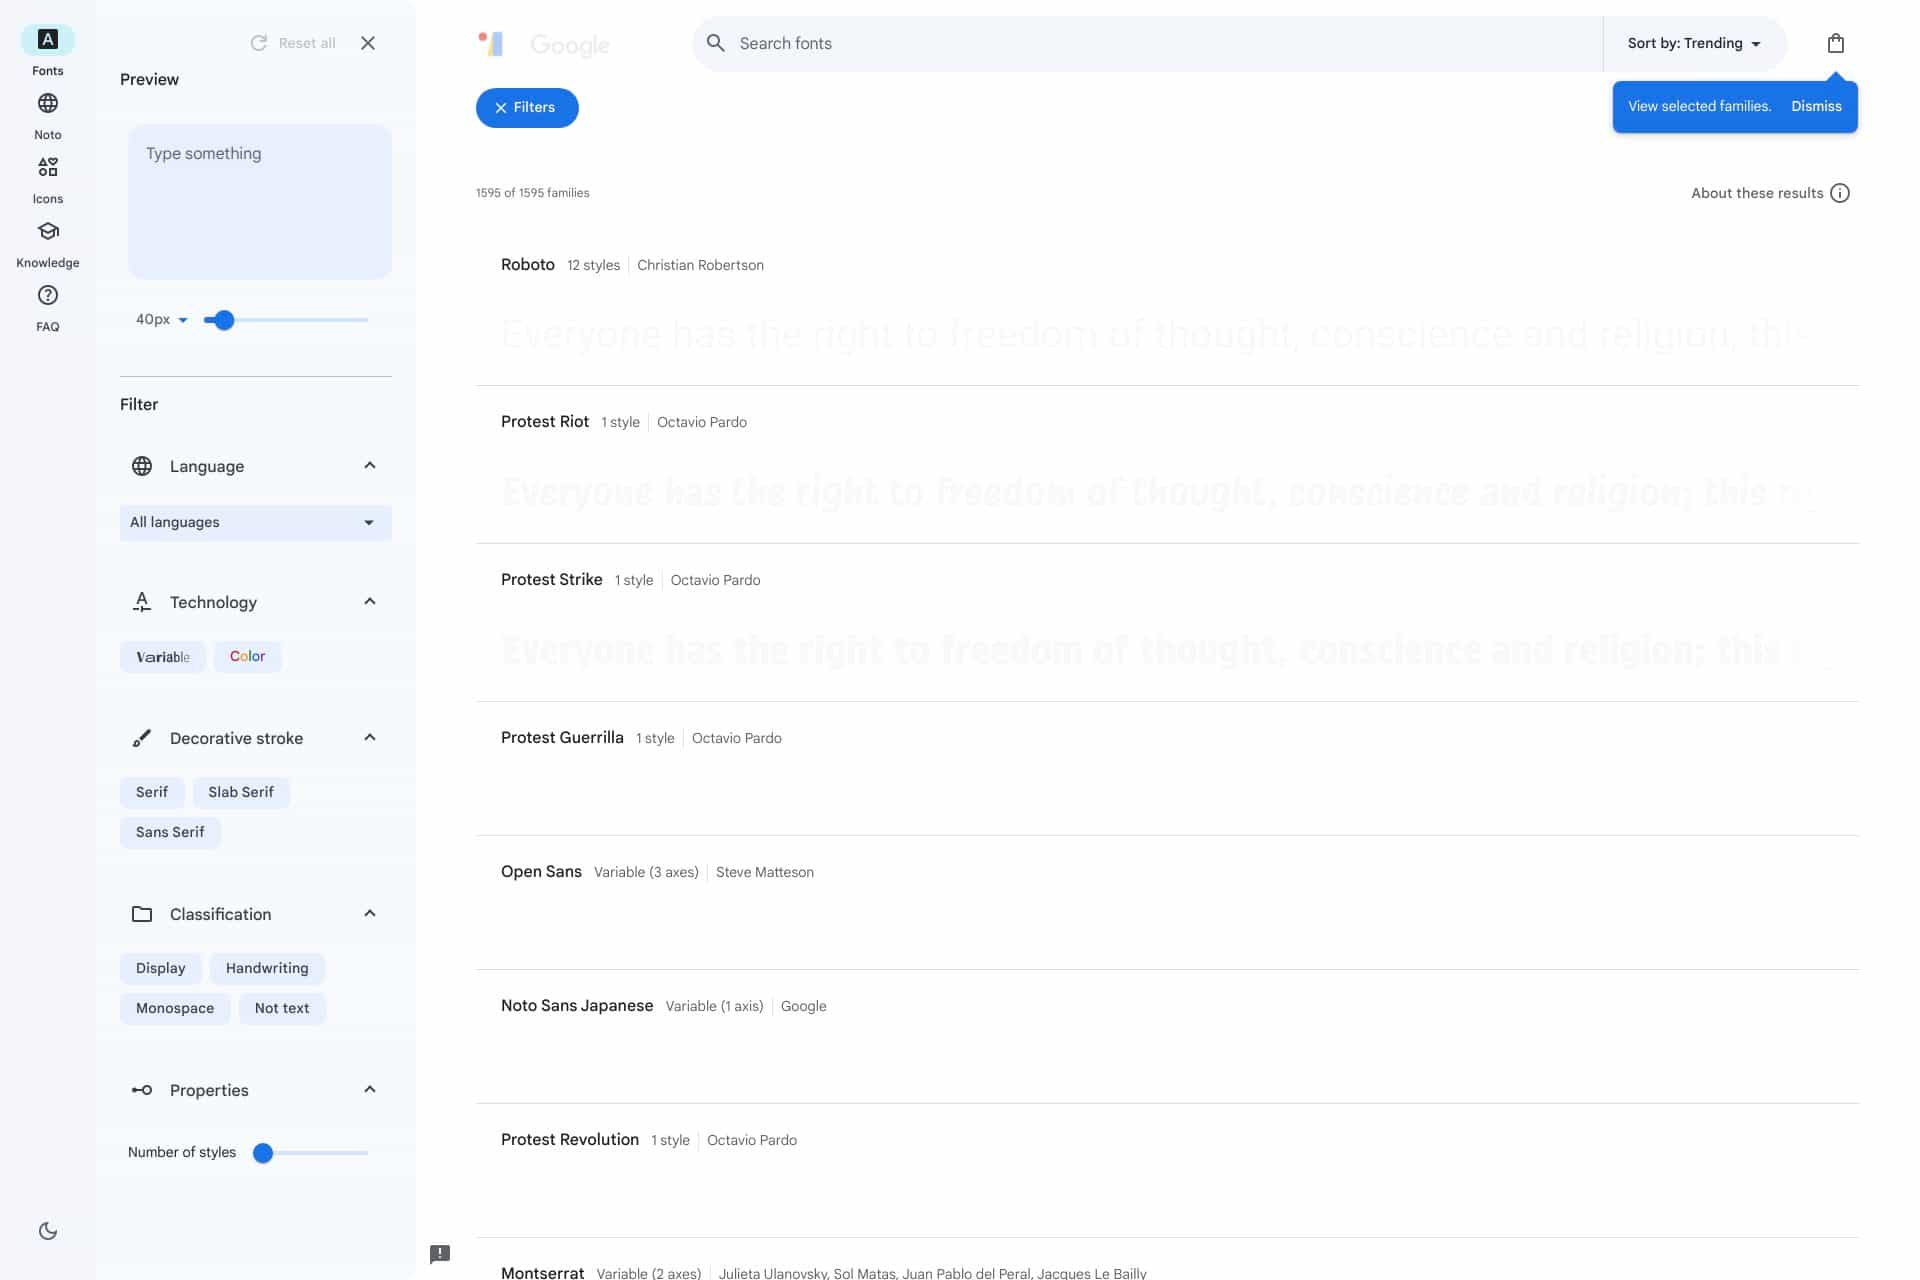Viewport: 1920px width, 1280px height.
Task: Open the Sort by Trending dropdown
Action: [x=1694, y=43]
